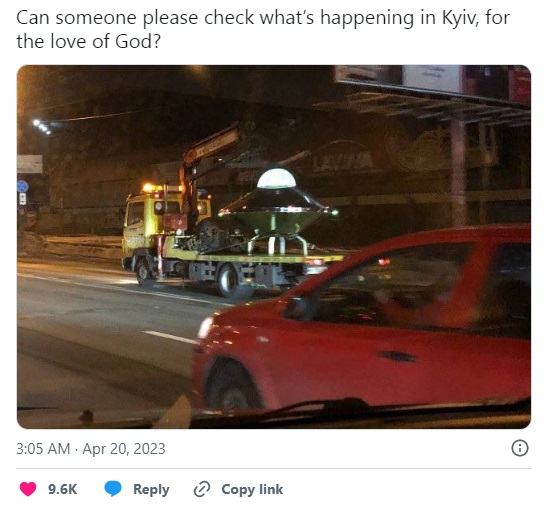Click the glowing white UFO dome

point(276,179)
